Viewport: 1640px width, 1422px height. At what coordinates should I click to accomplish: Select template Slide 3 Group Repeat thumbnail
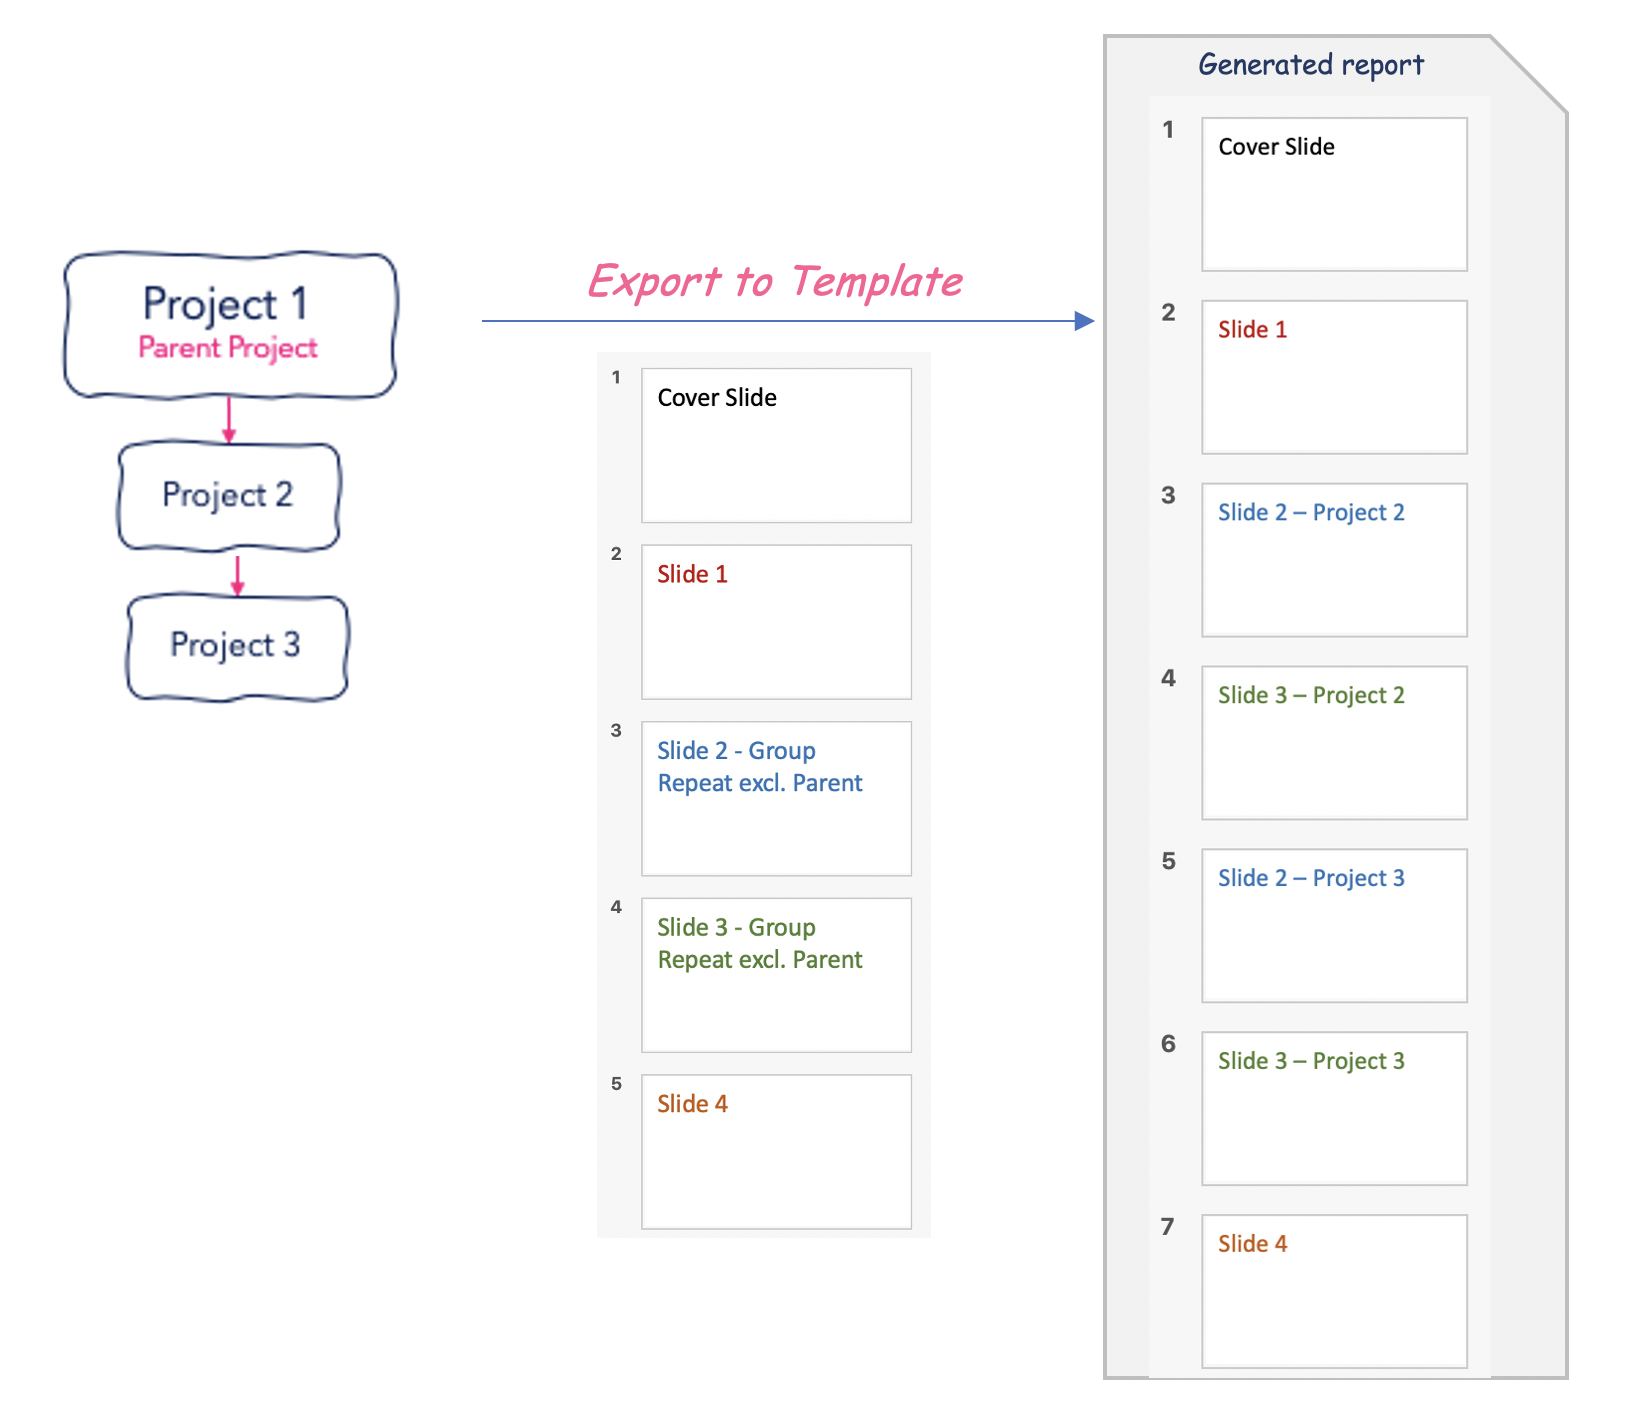coord(776,975)
